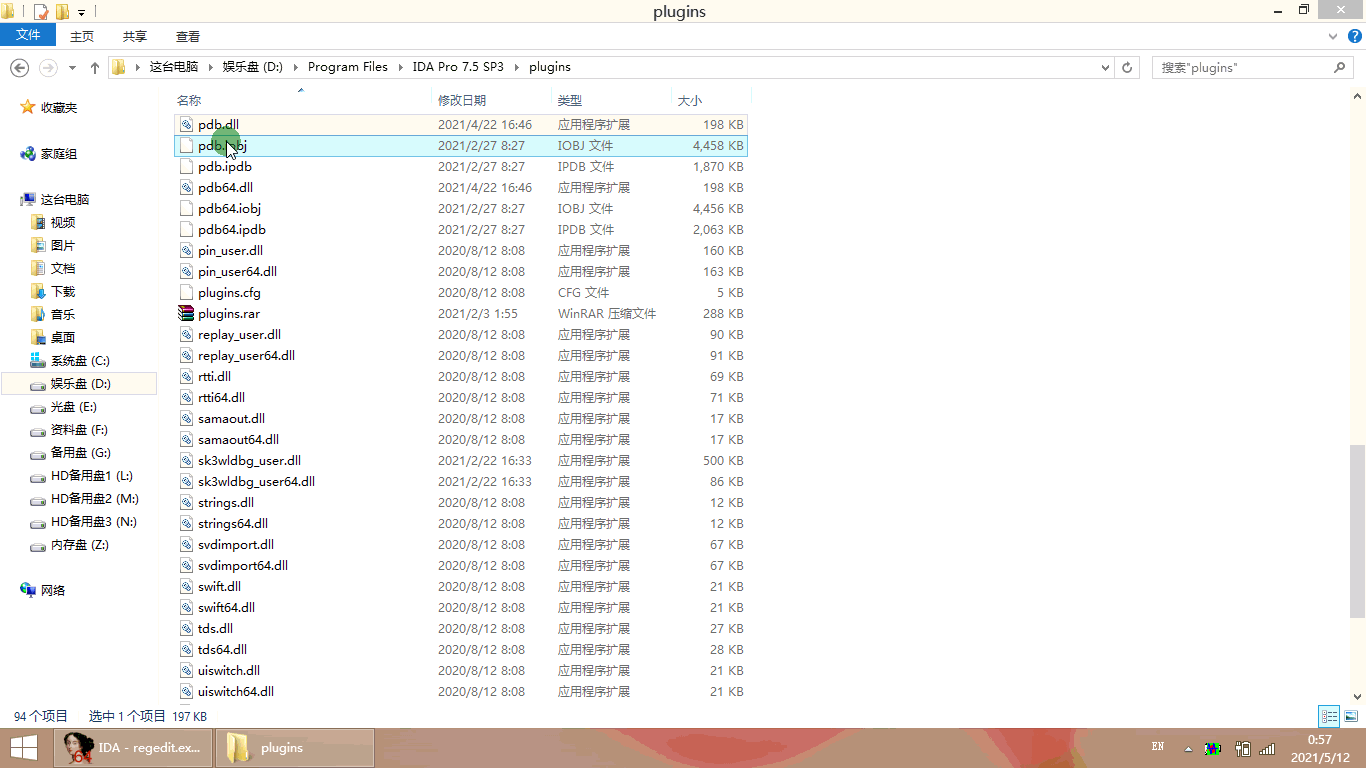Click the properties icon on quick access toolbar
Viewport: 1366px width, 768px height.
click(x=40, y=11)
